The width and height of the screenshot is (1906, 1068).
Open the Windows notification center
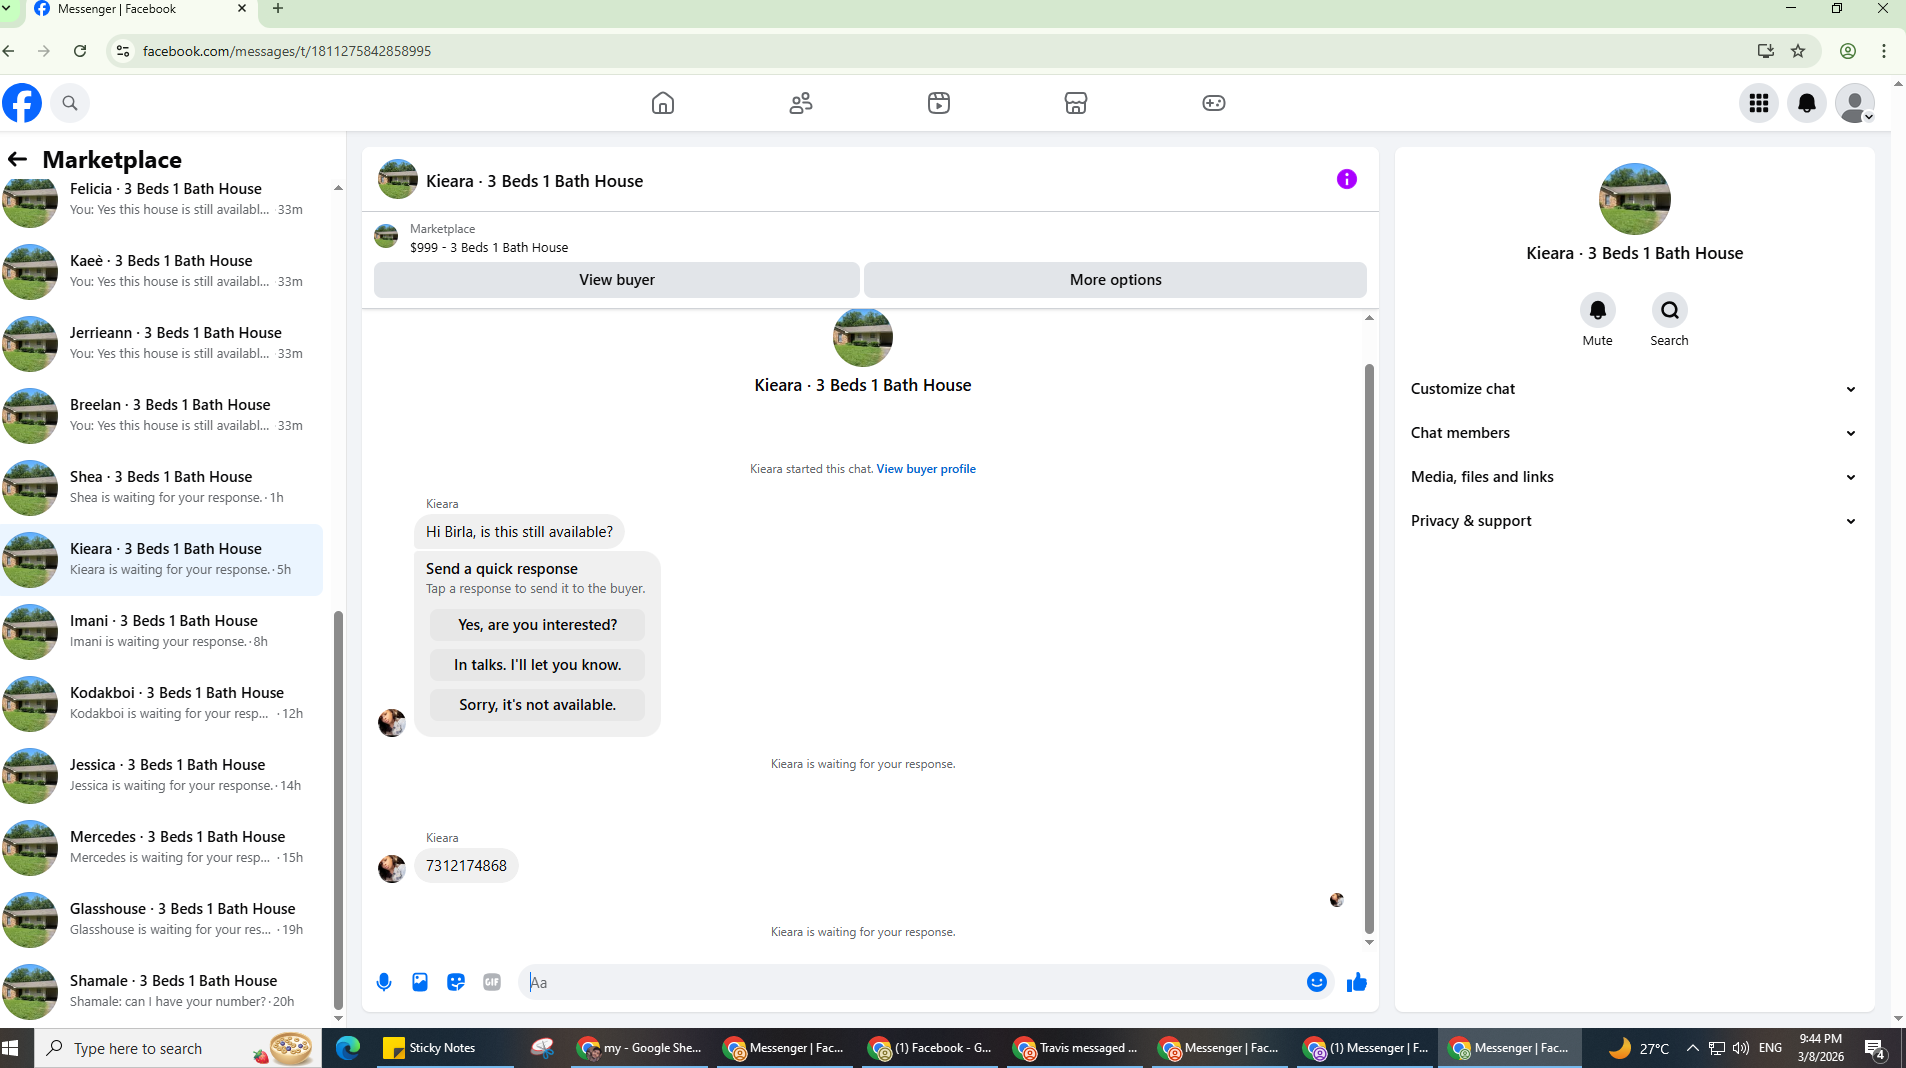pyautogui.click(x=1875, y=1048)
